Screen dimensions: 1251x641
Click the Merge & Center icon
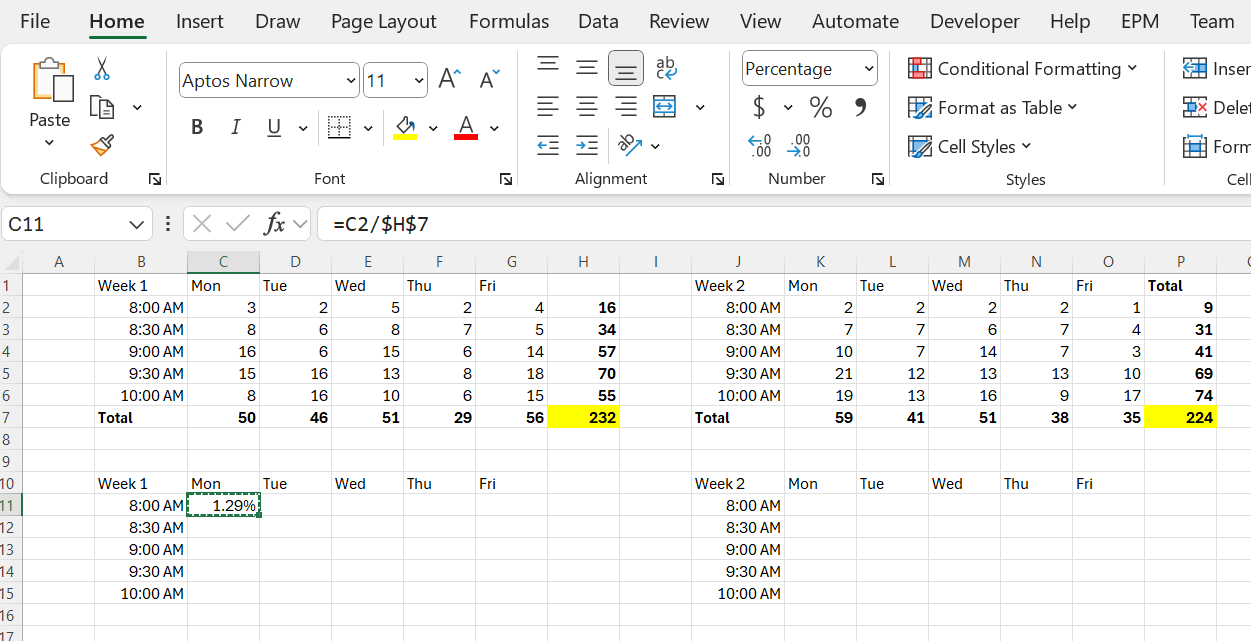665,106
